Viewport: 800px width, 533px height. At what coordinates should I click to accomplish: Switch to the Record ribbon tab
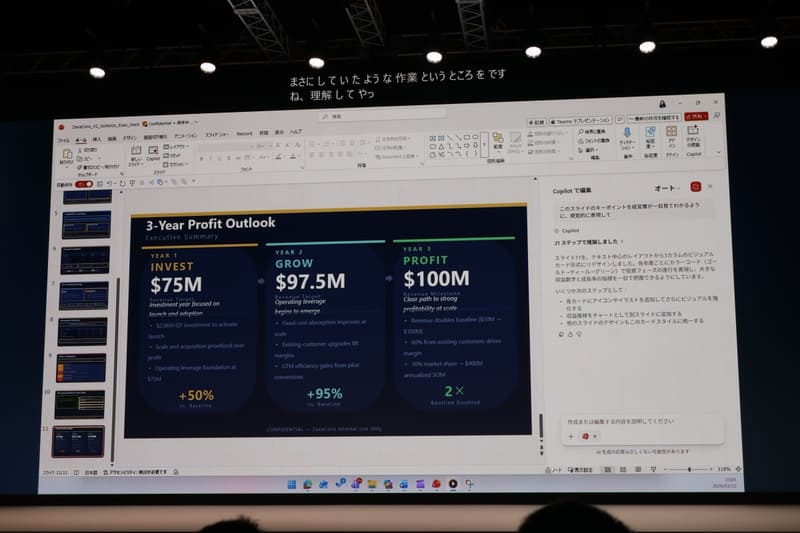244,134
